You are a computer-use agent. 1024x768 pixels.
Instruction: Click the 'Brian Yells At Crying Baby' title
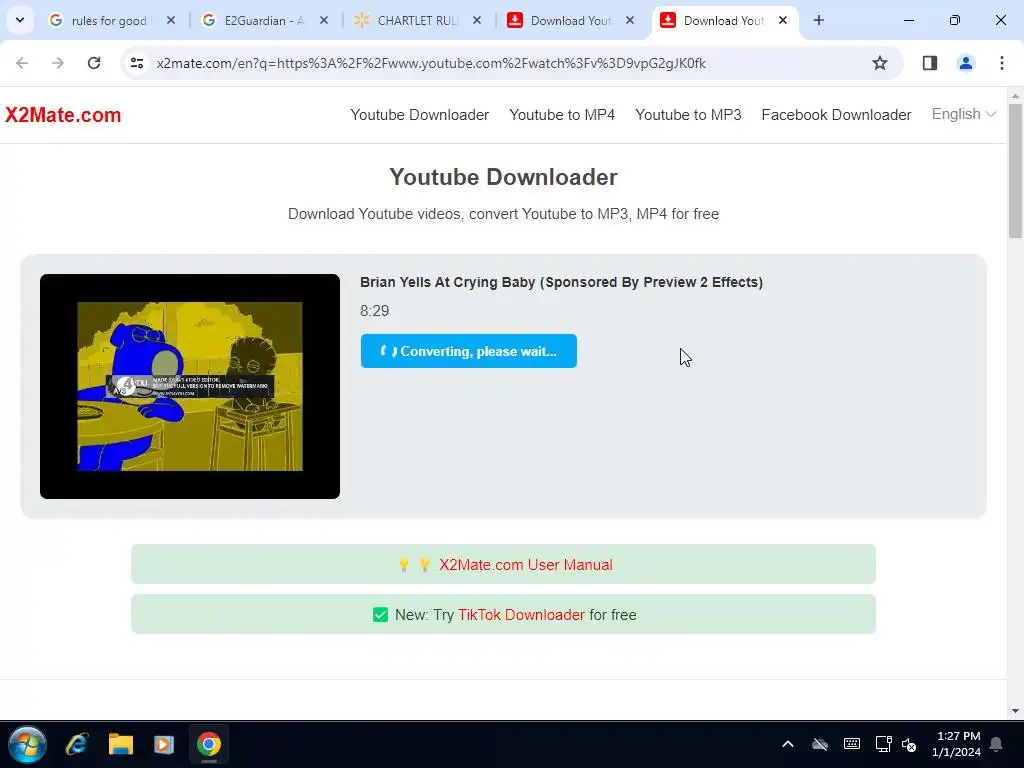(x=562, y=283)
